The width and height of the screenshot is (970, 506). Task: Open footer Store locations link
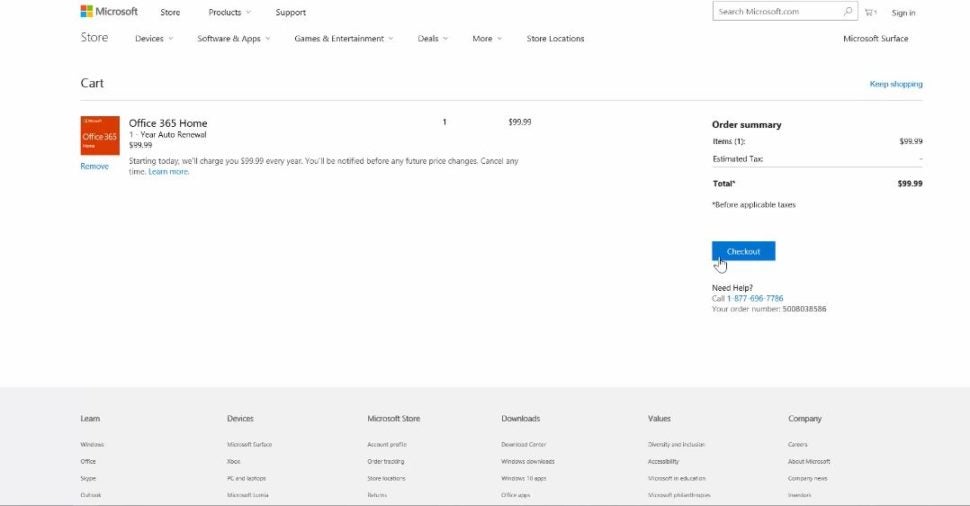point(386,478)
